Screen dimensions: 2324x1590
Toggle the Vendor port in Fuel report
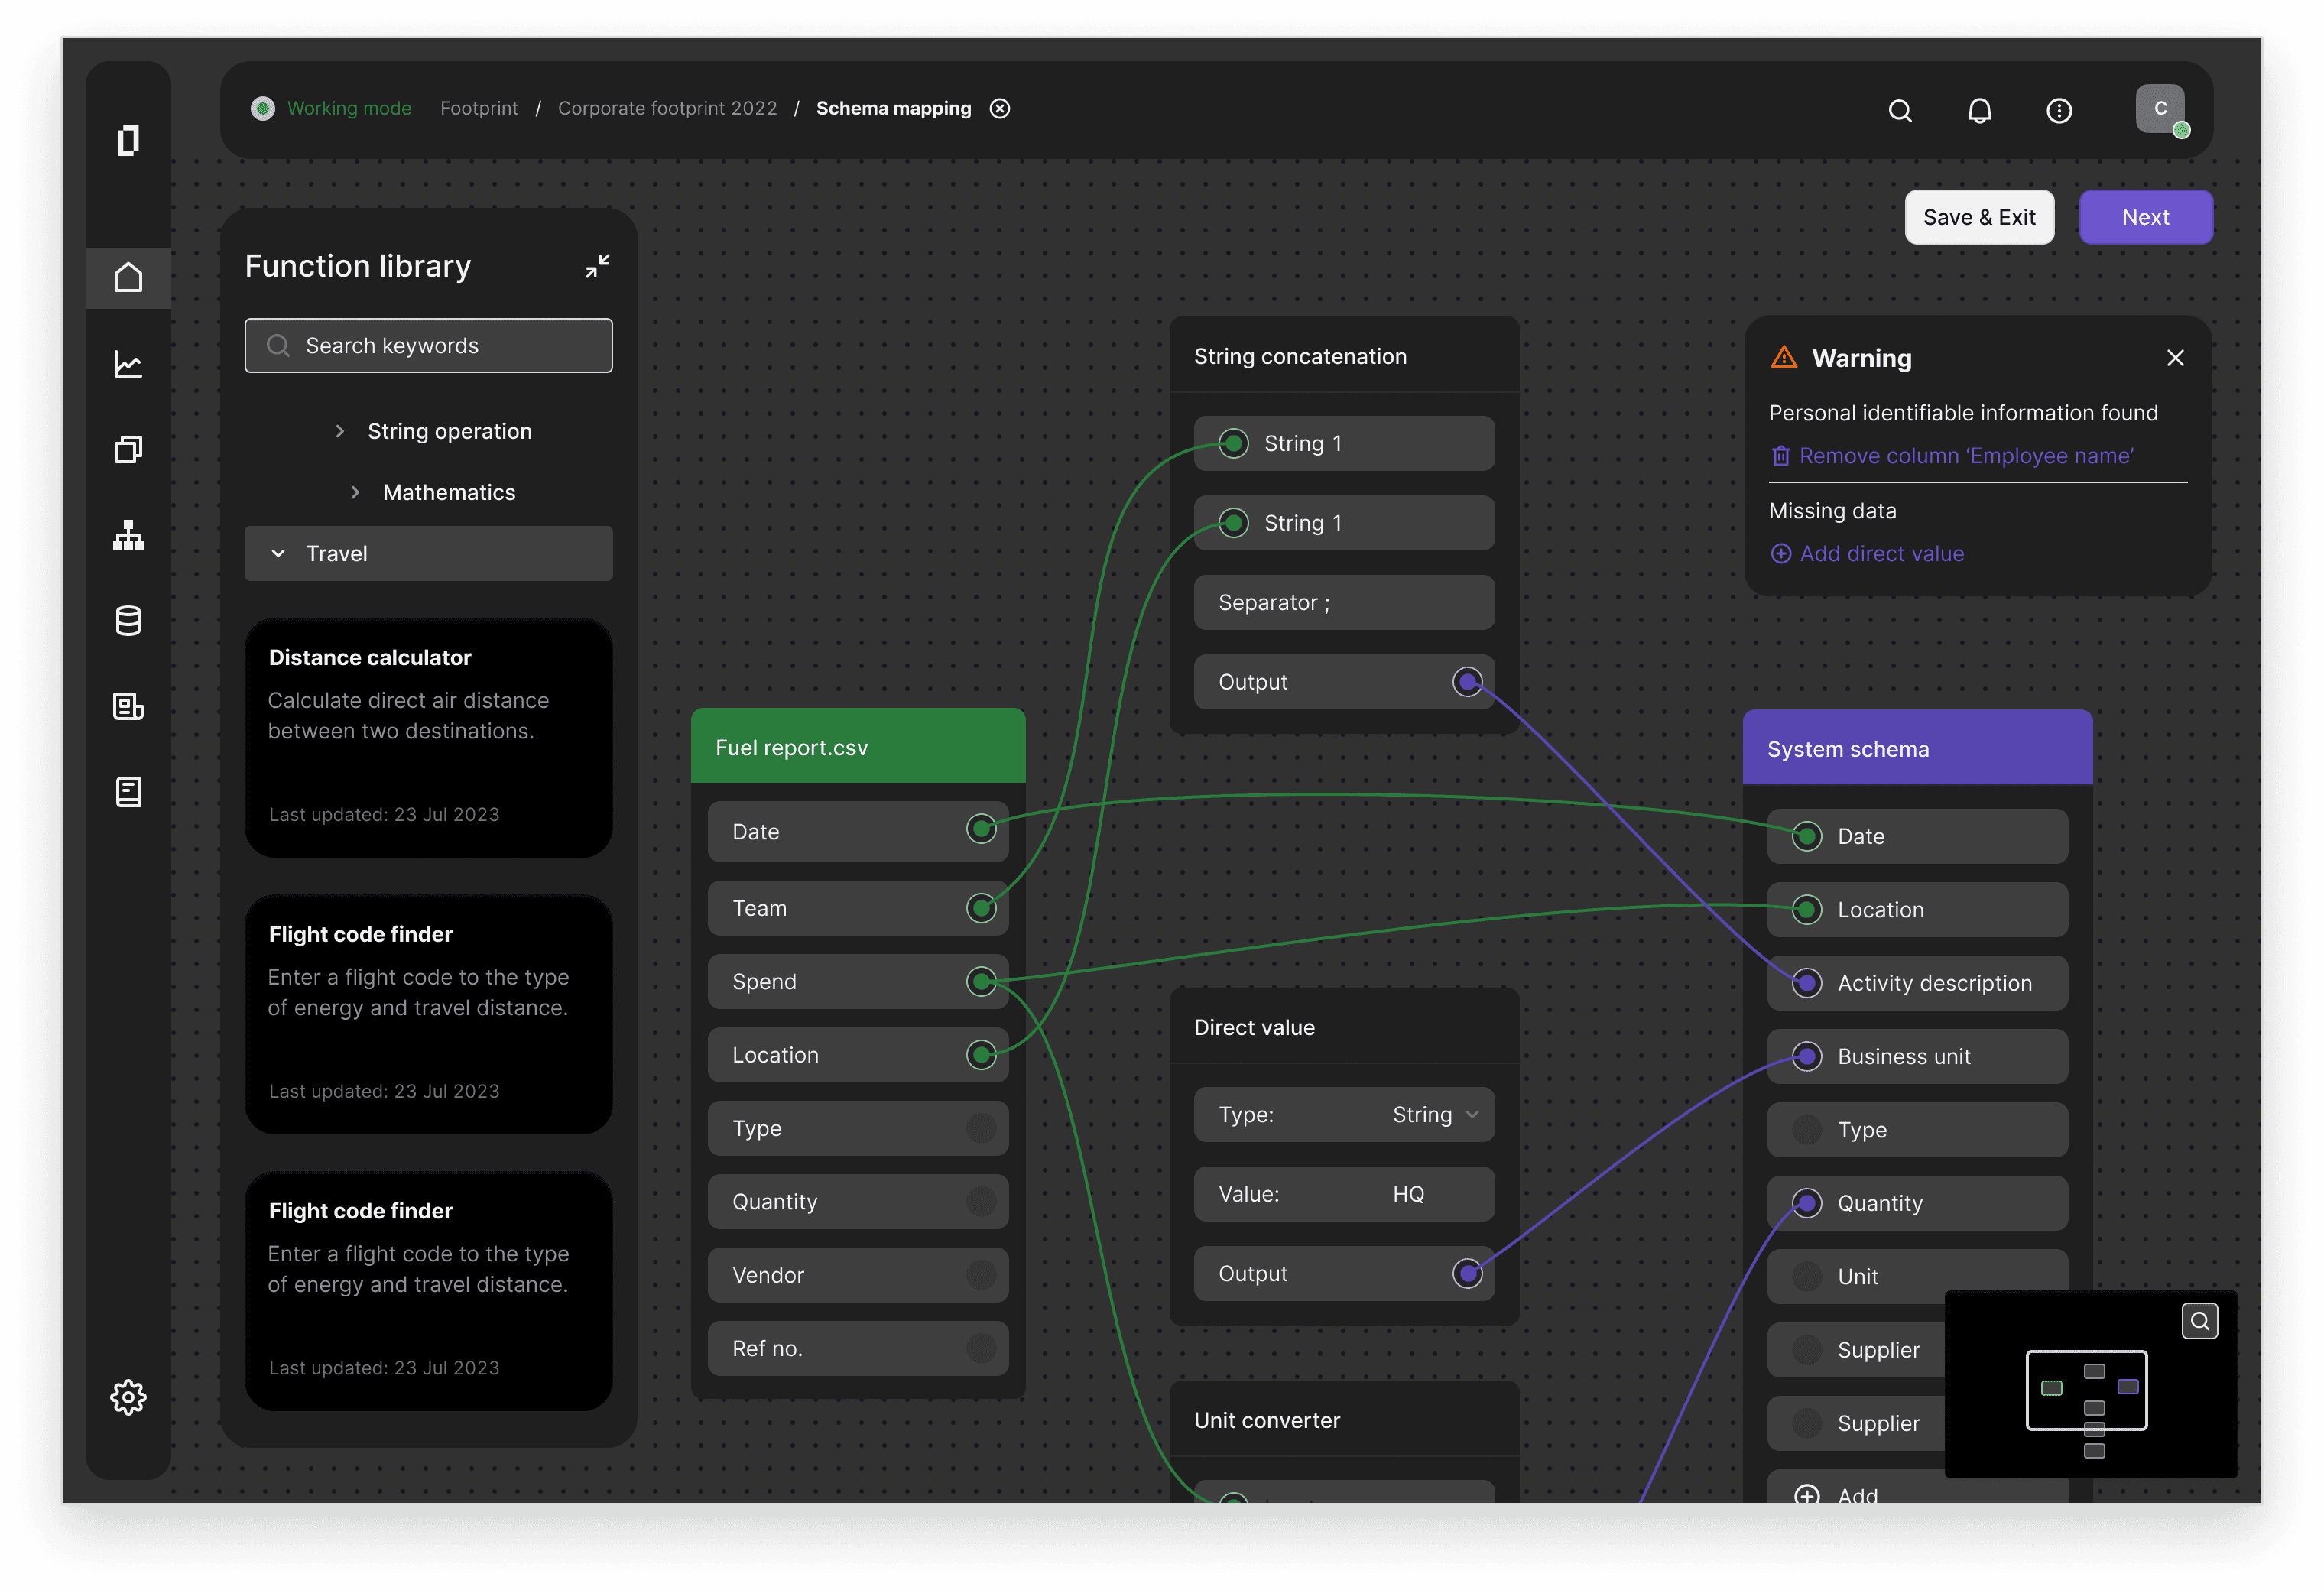click(x=981, y=1275)
